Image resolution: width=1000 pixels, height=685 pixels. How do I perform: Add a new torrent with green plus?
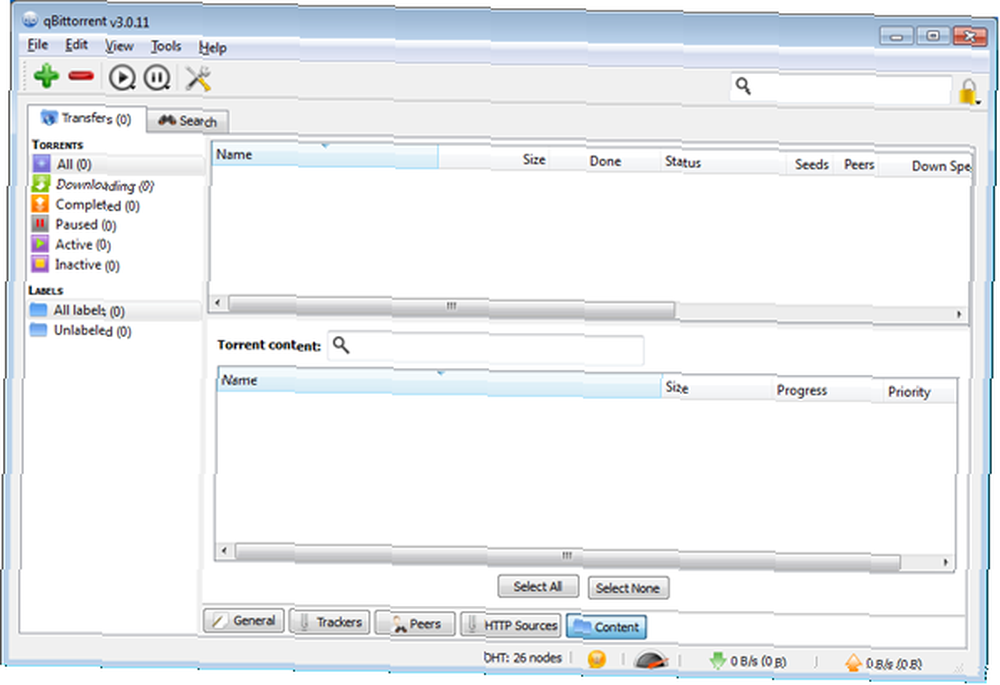(x=46, y=76)
